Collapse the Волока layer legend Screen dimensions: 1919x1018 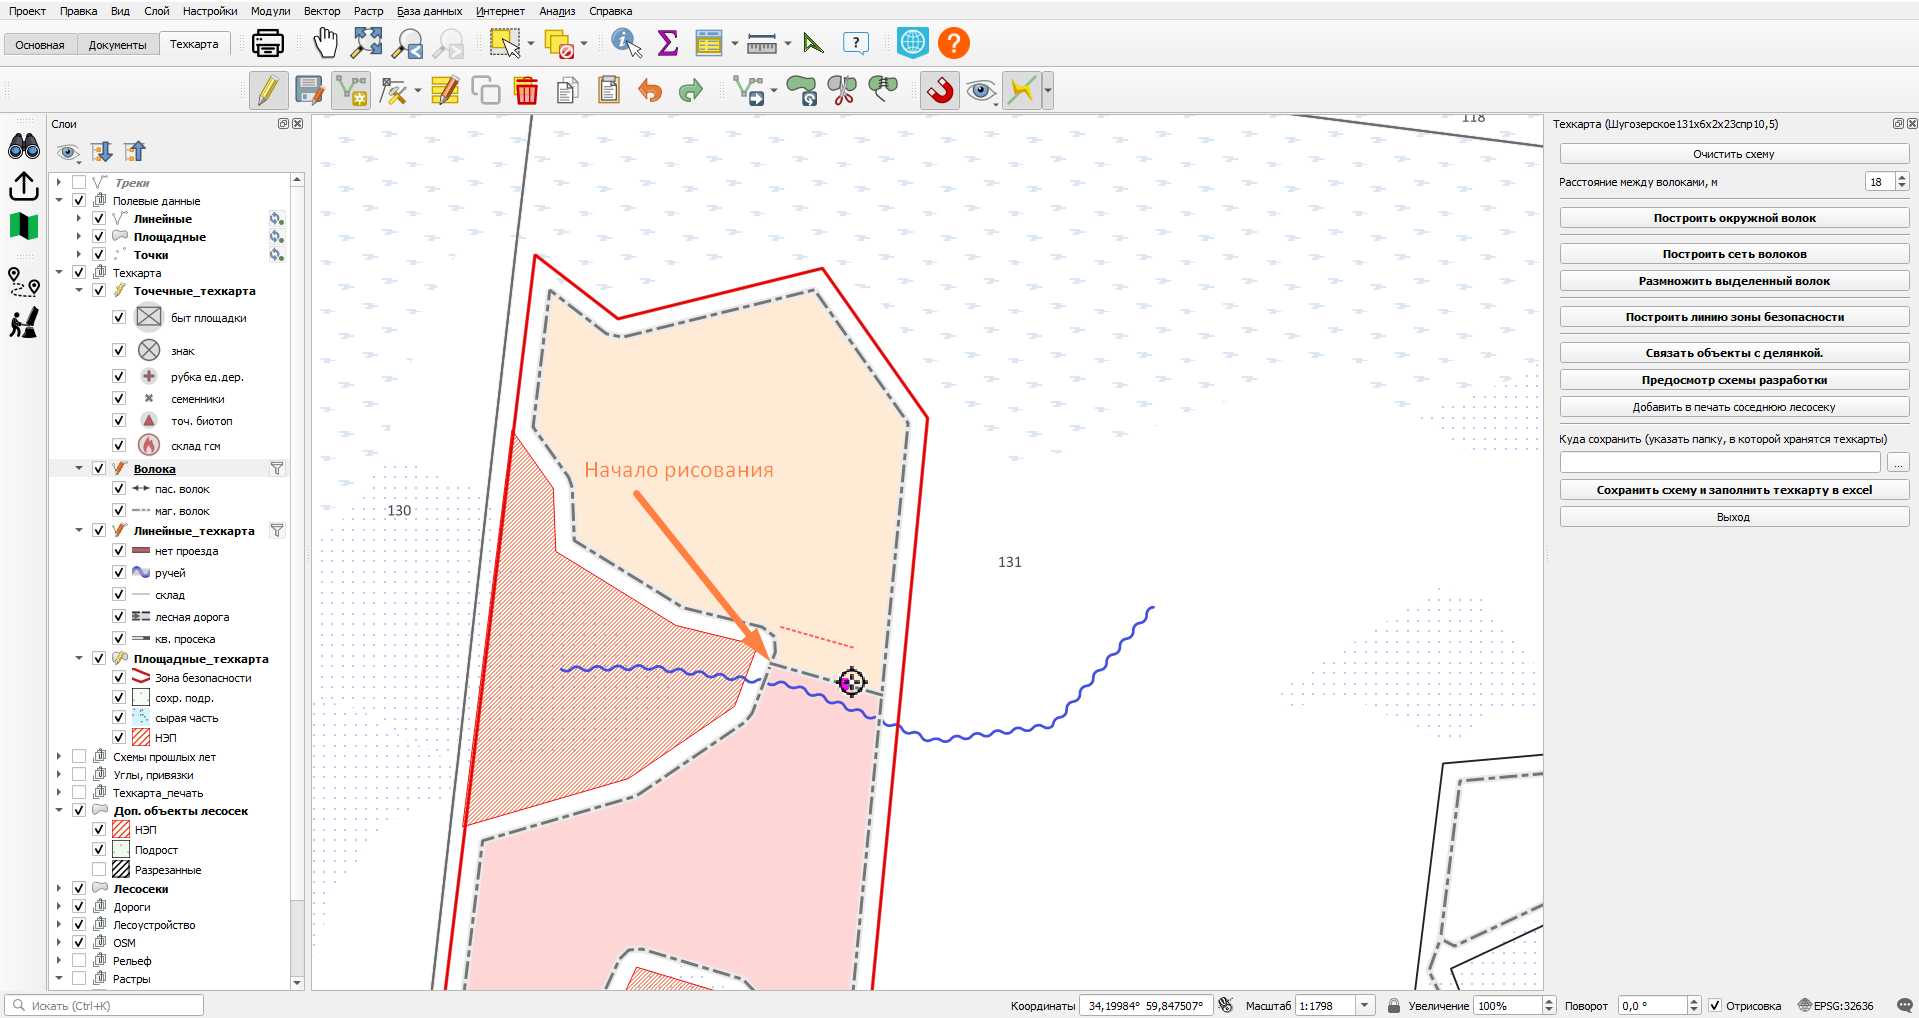click(79, 469)
